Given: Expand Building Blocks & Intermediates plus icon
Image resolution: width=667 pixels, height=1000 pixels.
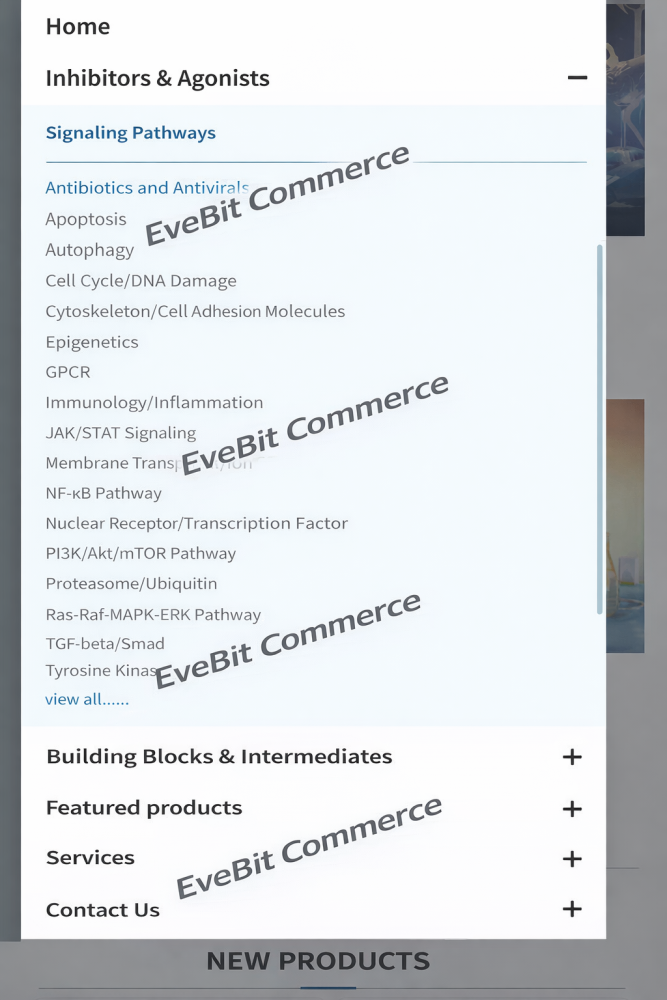Looking at the screenshot, I should point(572,757).
